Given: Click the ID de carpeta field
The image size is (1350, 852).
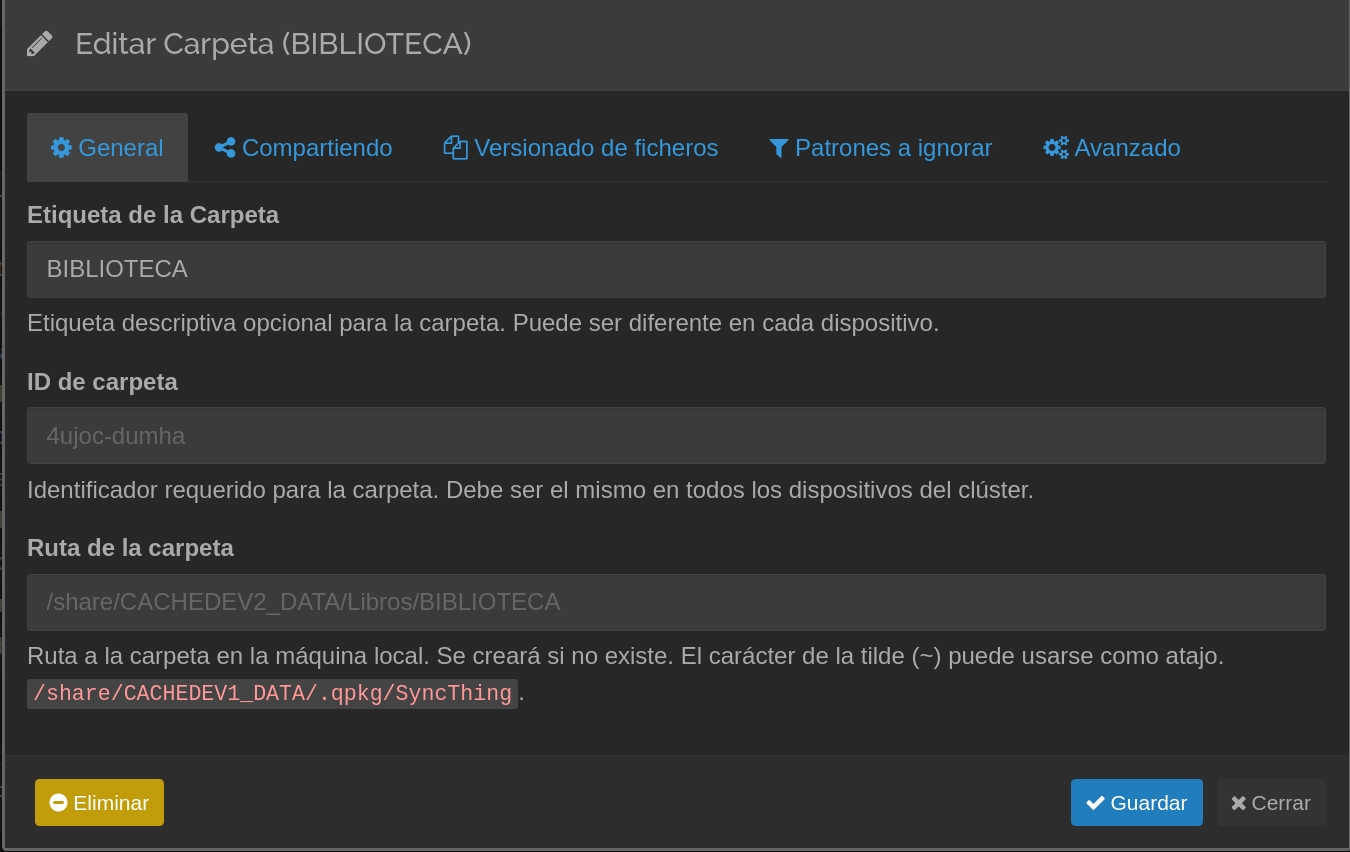Looking at the screenshot, I should point(676,436).
